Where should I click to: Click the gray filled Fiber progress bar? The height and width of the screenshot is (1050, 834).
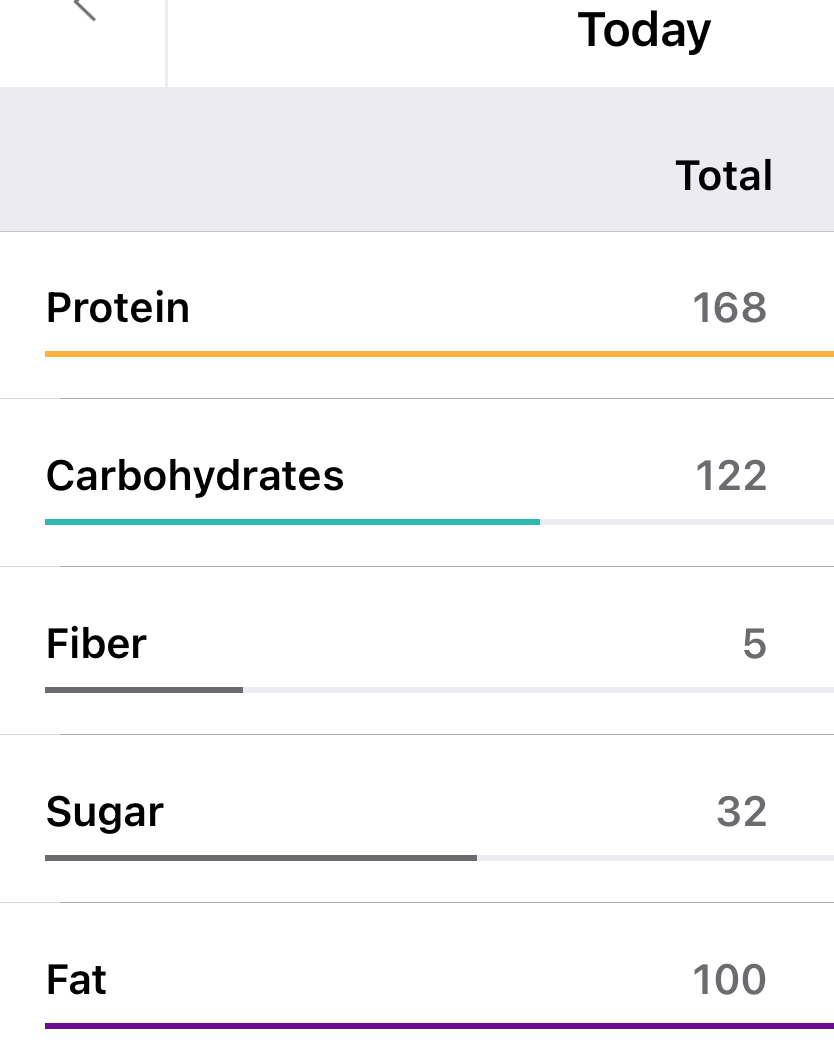click(144, 690)
